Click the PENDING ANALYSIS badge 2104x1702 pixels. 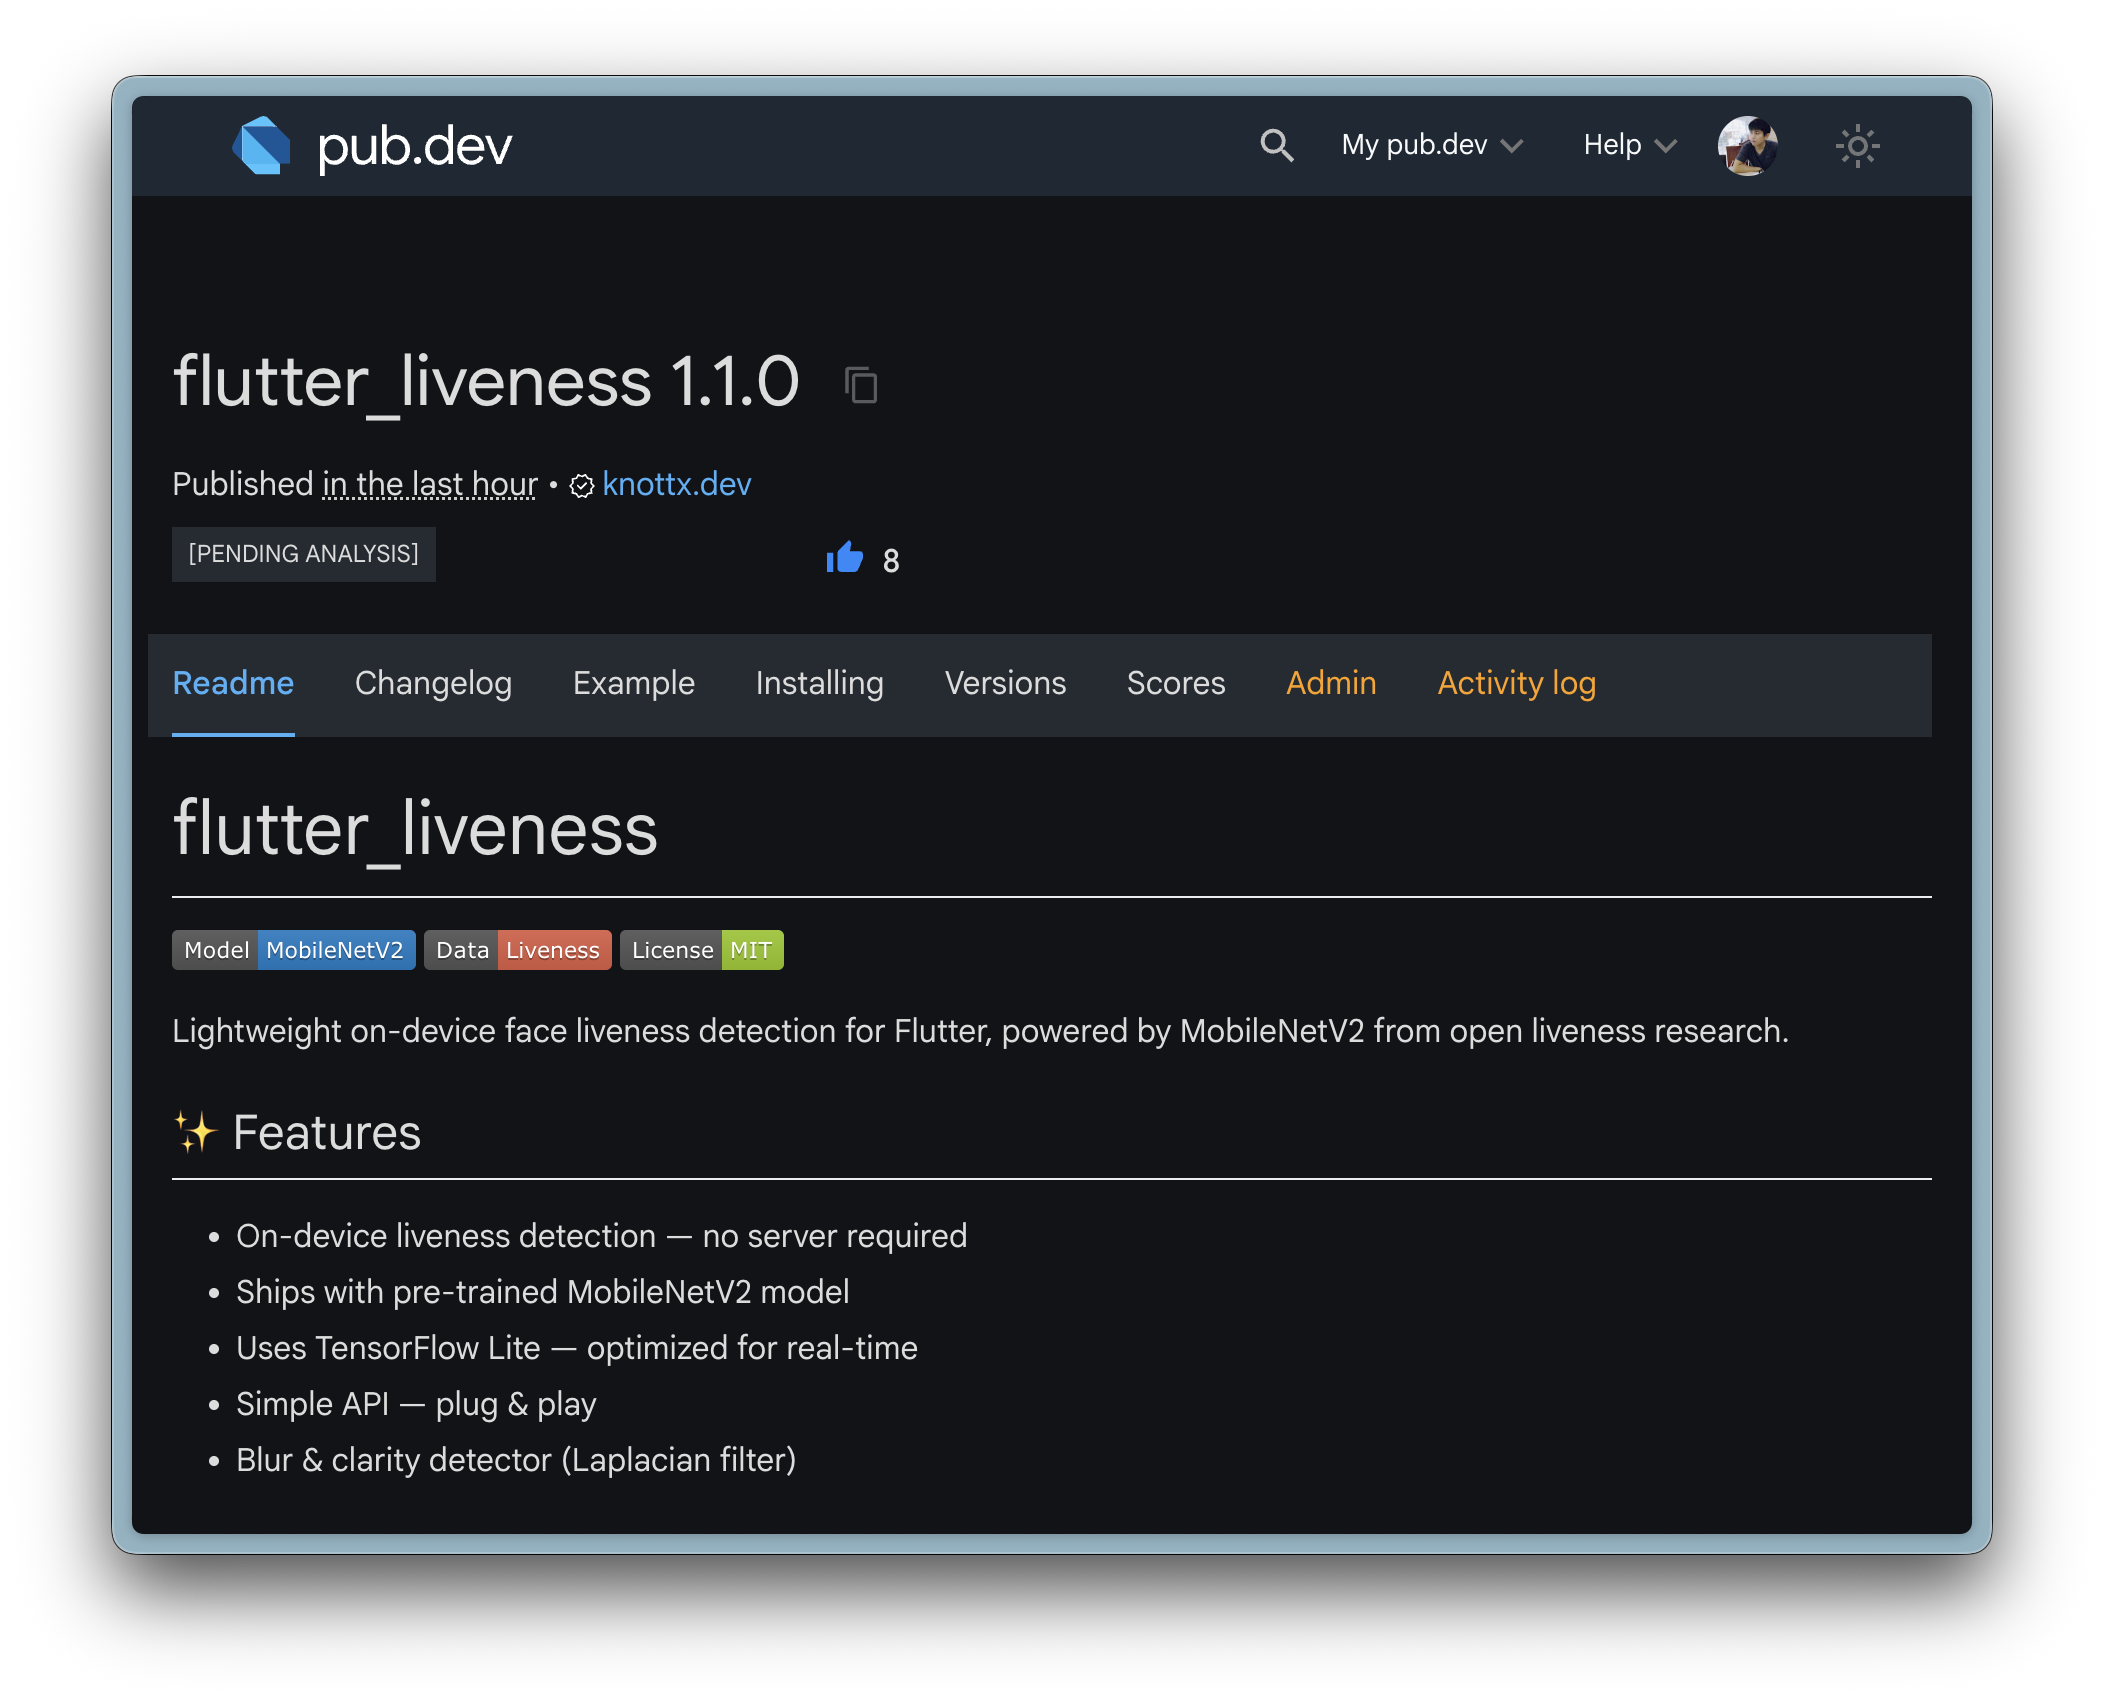coord(304,553)
